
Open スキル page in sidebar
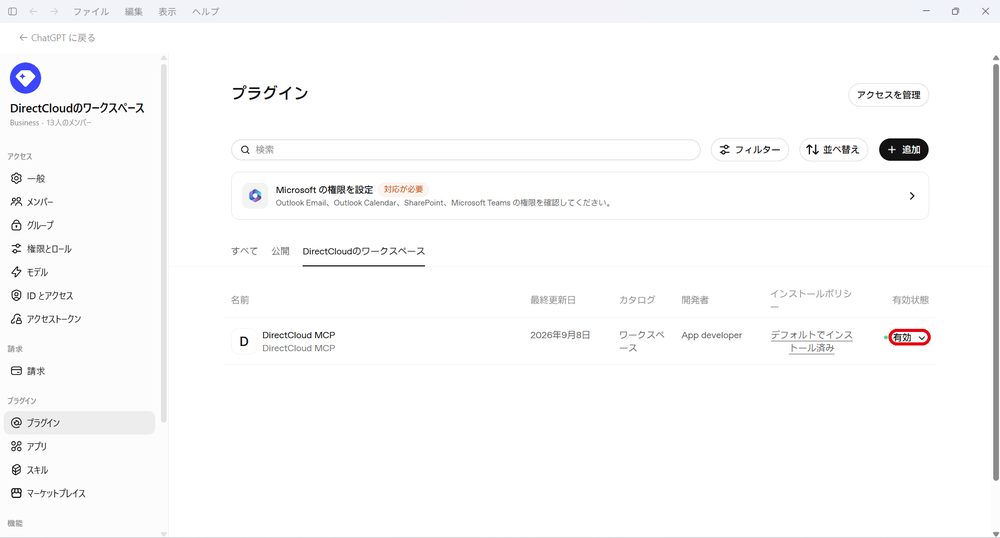click(x=80, y=470)
